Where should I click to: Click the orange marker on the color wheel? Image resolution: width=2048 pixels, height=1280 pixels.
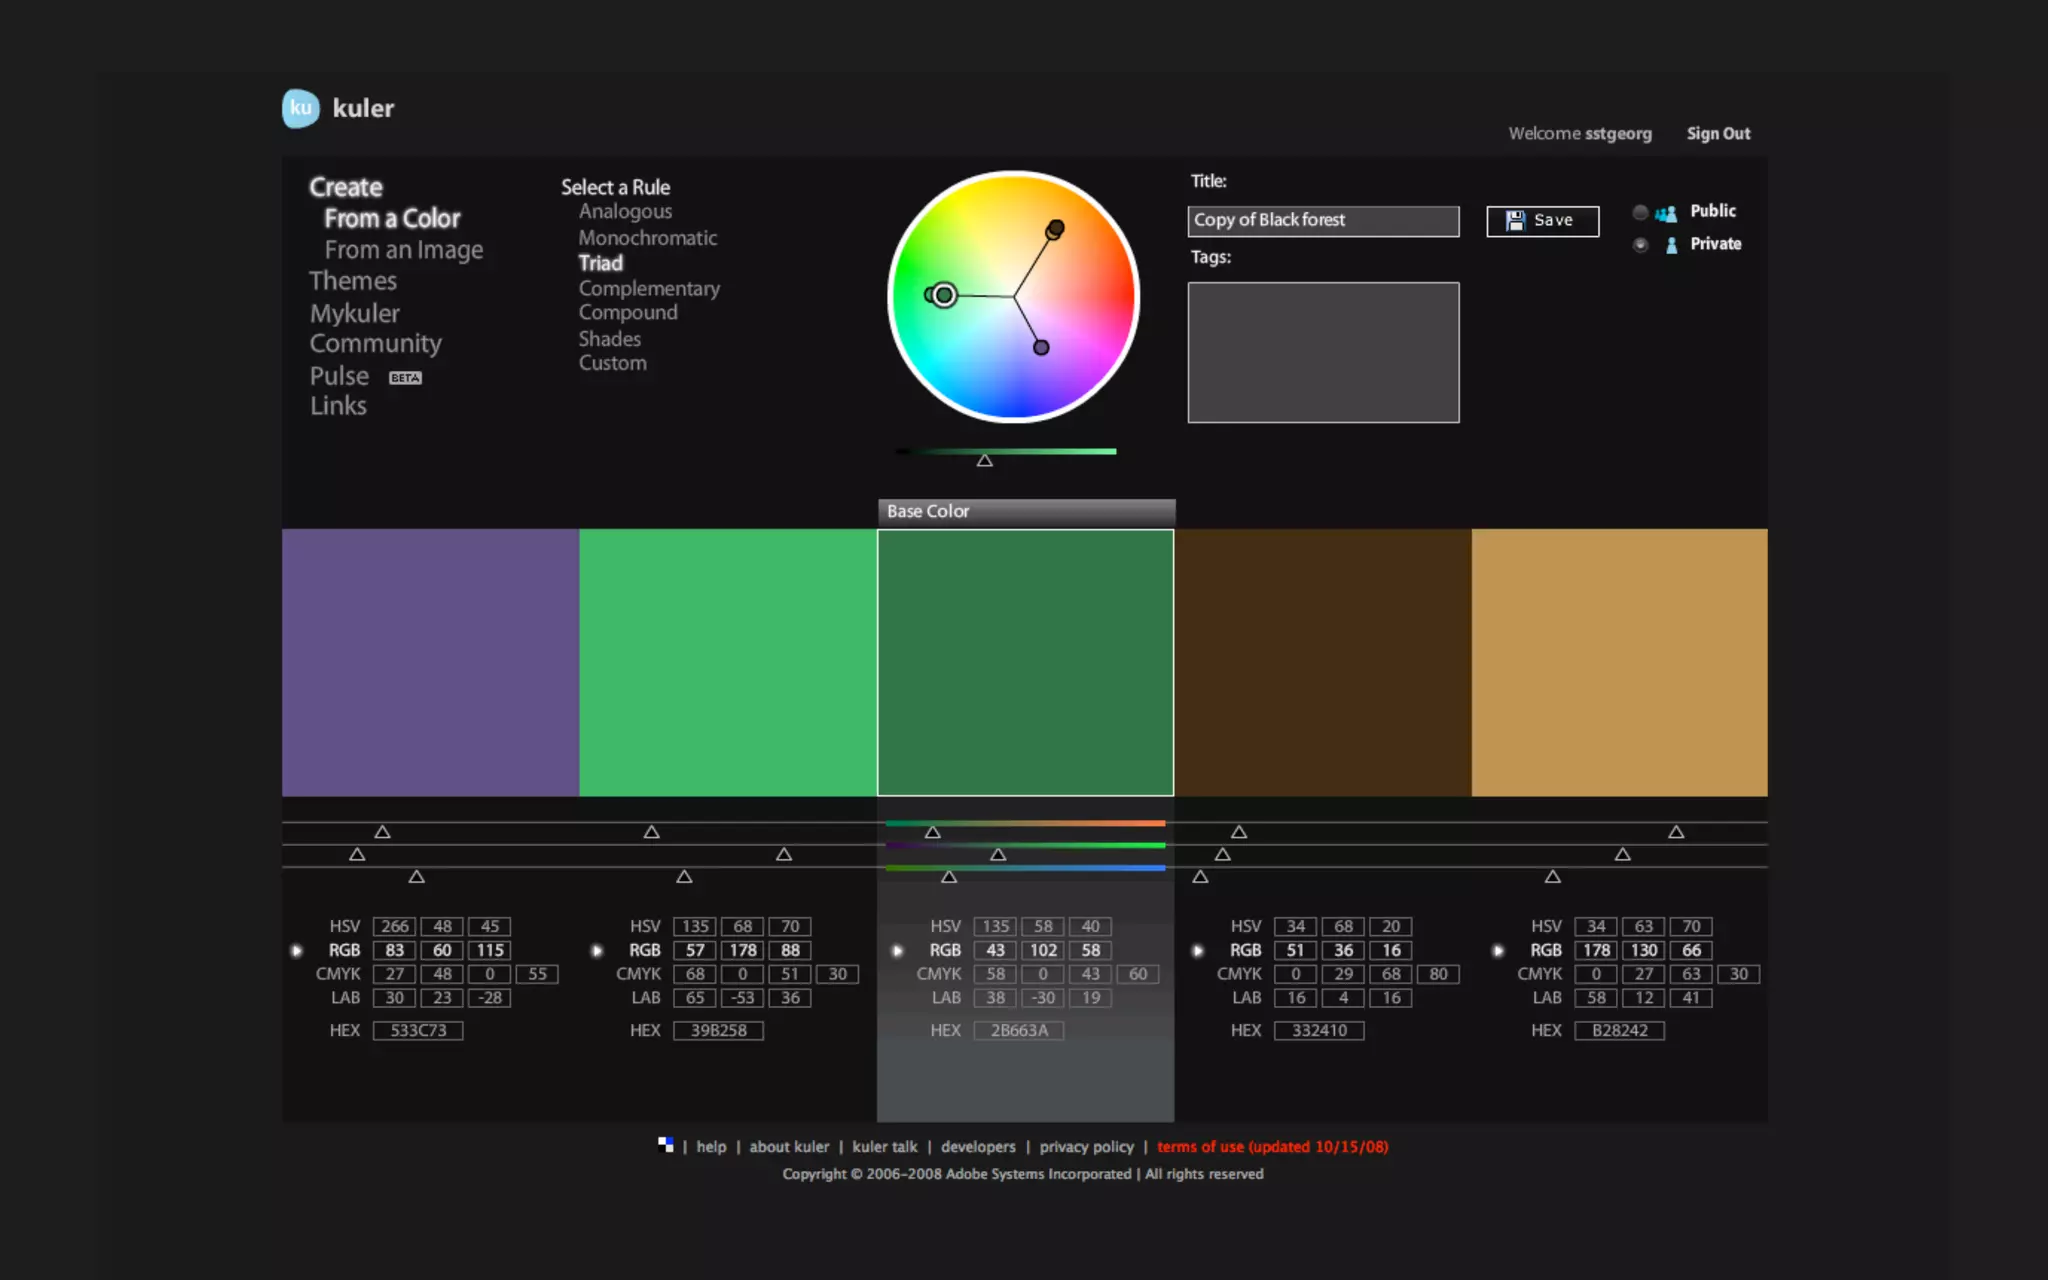coord(1055,229)
